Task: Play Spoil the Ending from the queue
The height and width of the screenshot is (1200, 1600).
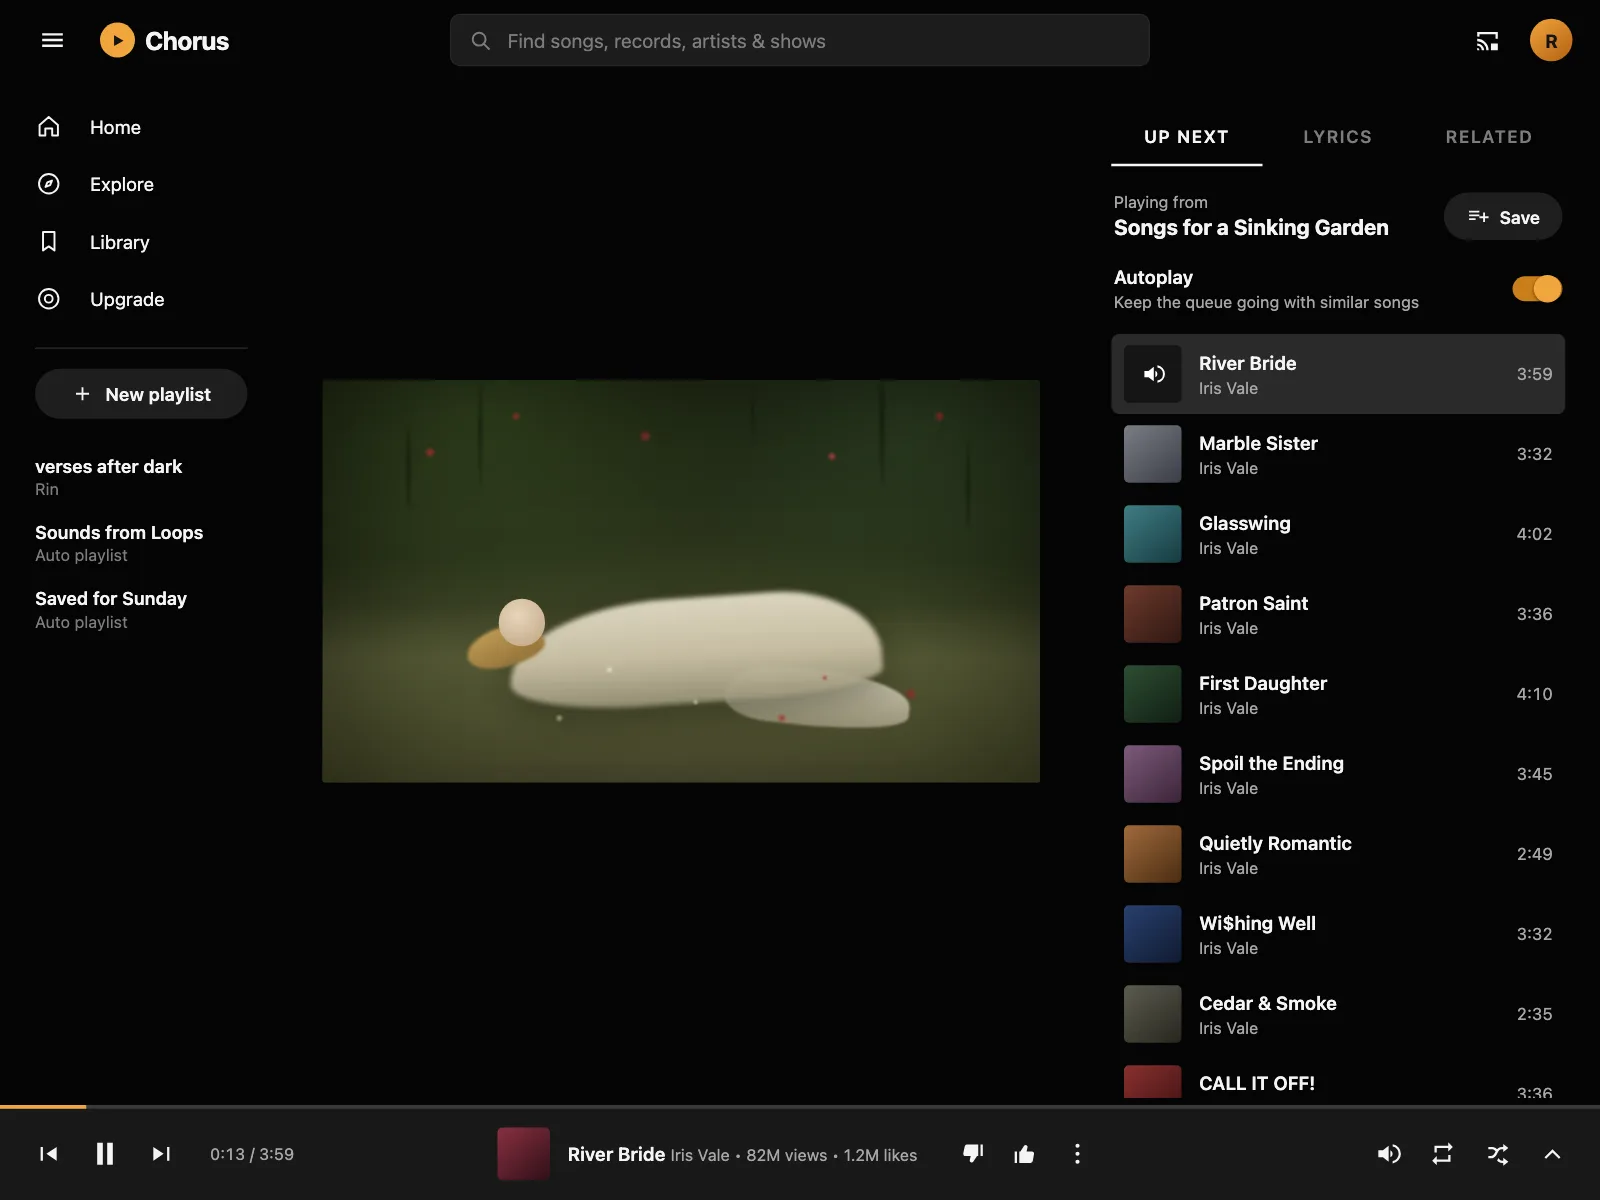Action: (1338, 774)
